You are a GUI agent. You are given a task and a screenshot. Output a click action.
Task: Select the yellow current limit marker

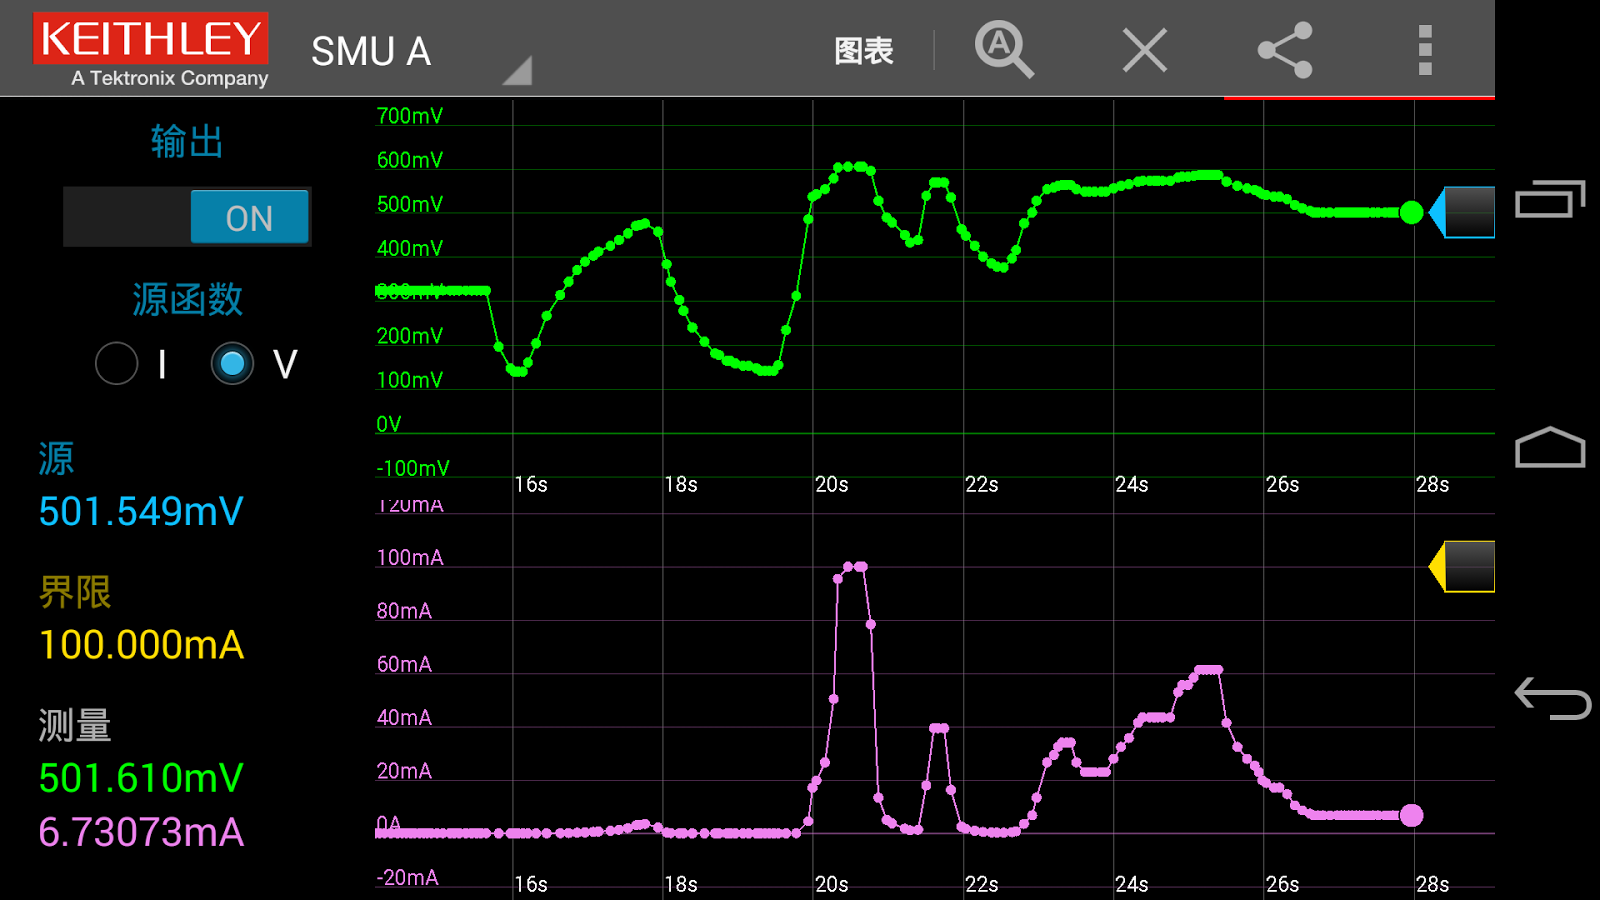coord(1462,567)
